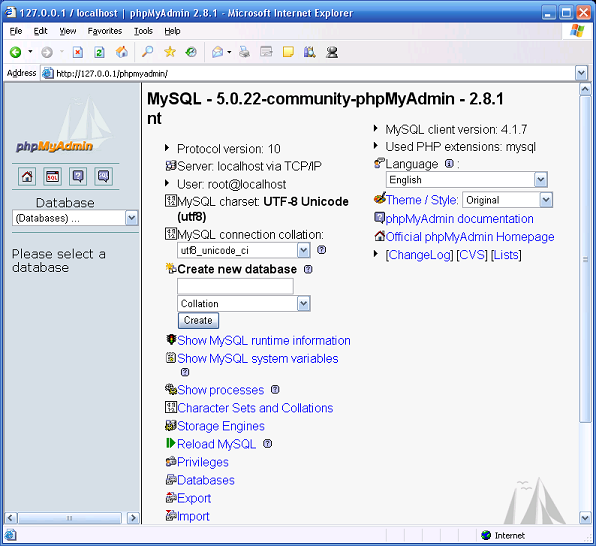Stop page loading with the Stop icon
596x546 pixels.
click(x=78, y=52)
